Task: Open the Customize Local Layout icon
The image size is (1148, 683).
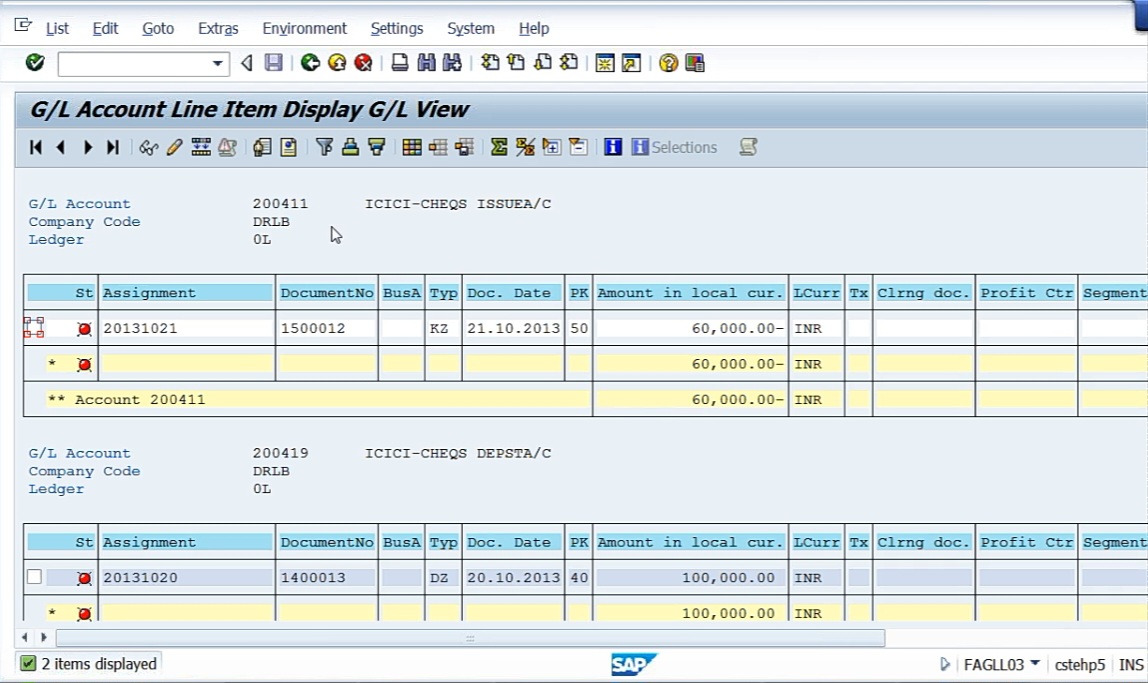Action: [x=695, y=63]
